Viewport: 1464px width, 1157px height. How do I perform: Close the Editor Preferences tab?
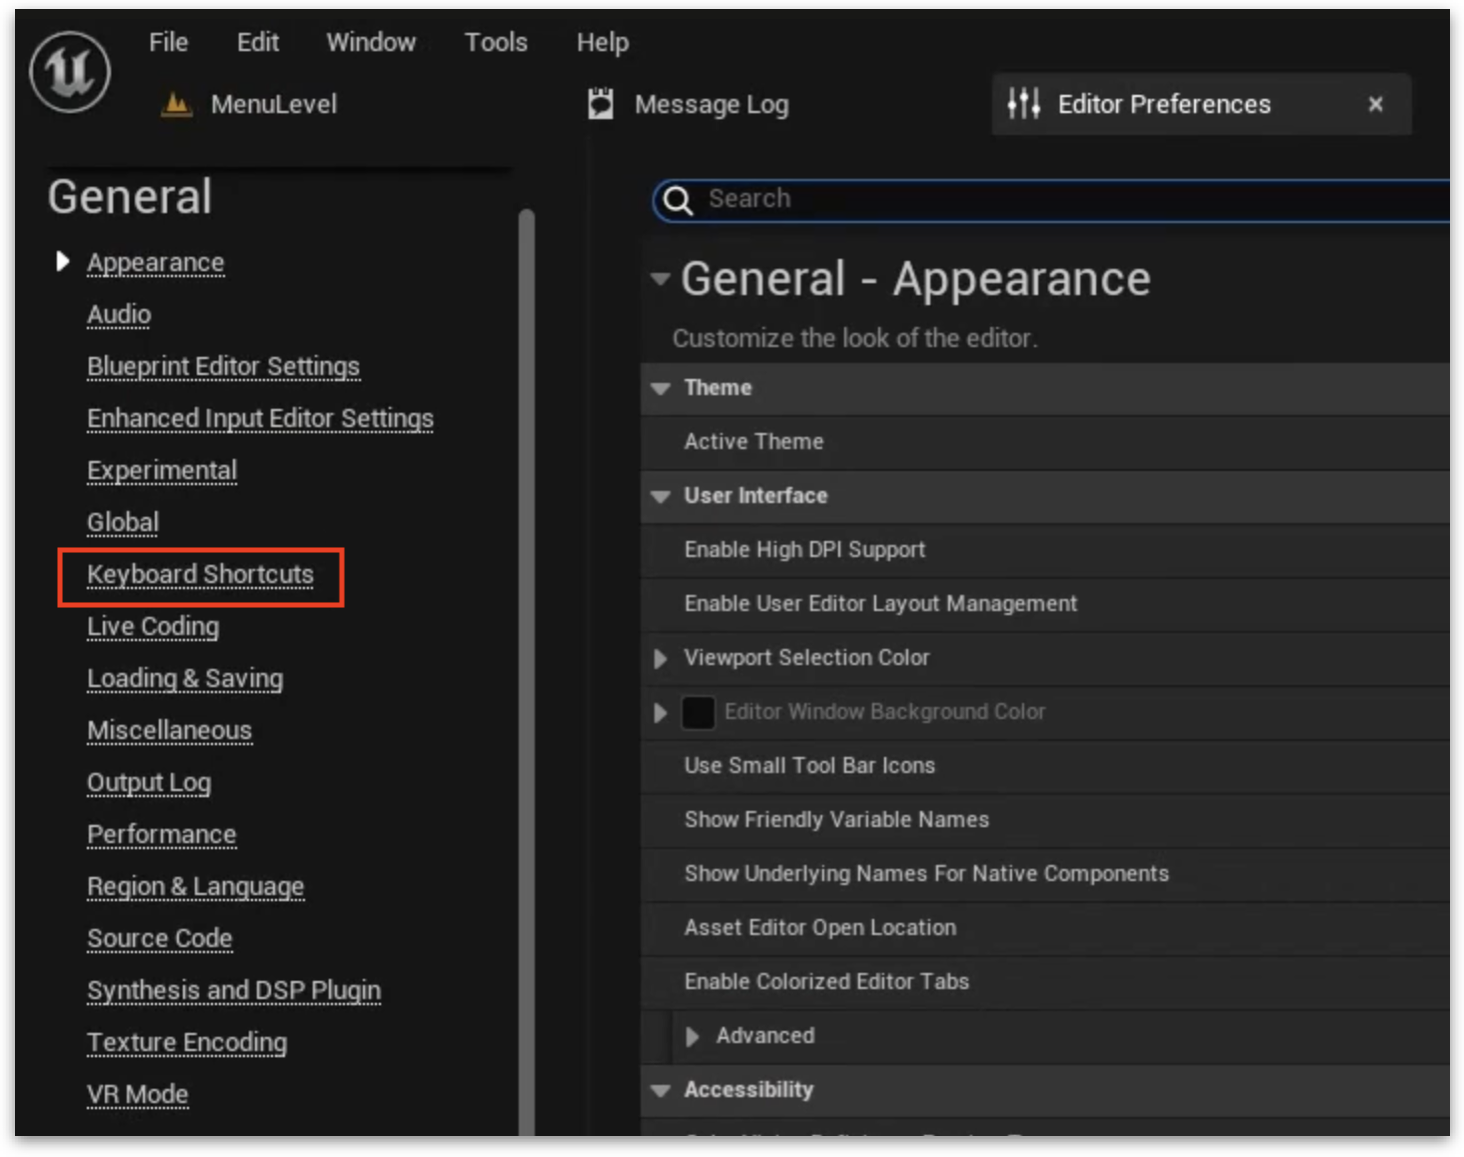1376,104
